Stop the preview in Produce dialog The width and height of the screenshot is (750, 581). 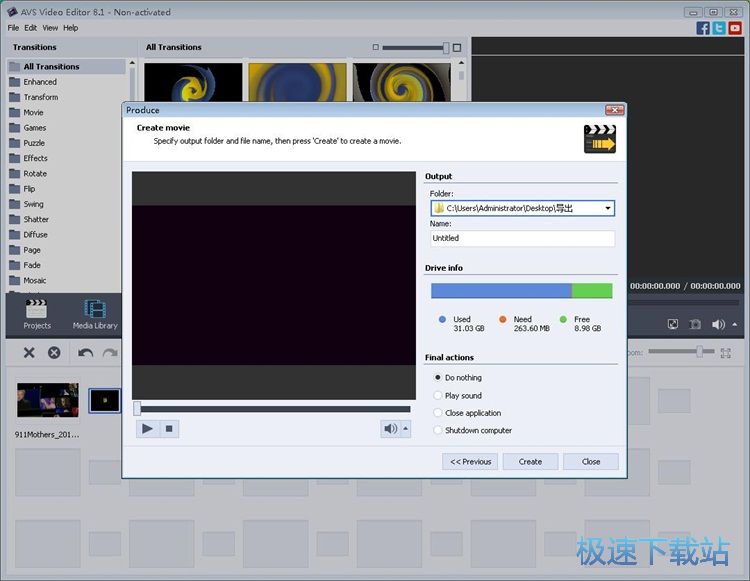pos(169,428)
